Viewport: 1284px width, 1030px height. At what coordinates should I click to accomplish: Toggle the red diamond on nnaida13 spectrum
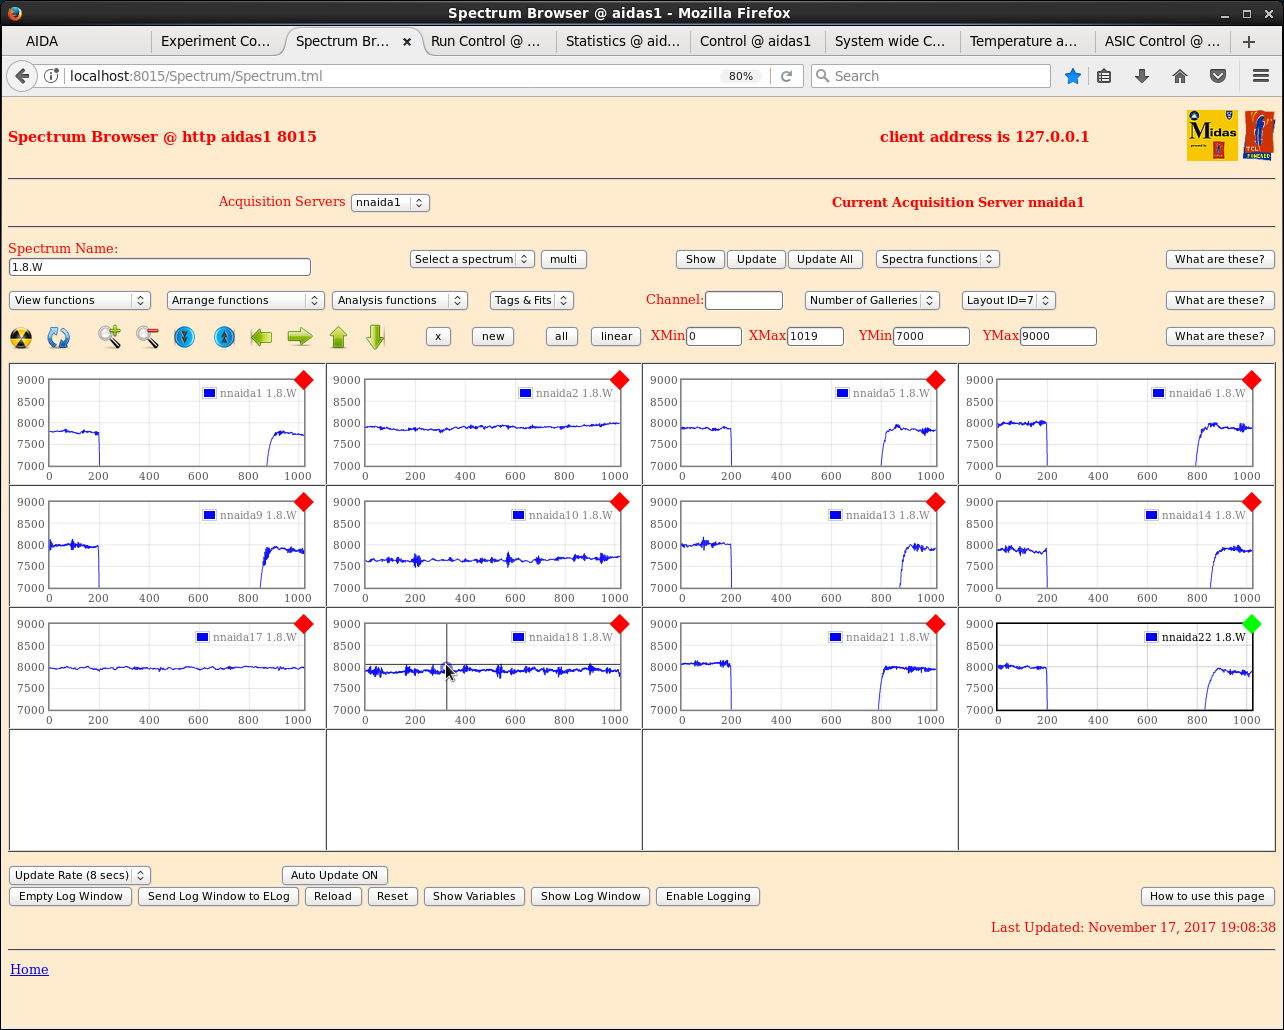936,502
